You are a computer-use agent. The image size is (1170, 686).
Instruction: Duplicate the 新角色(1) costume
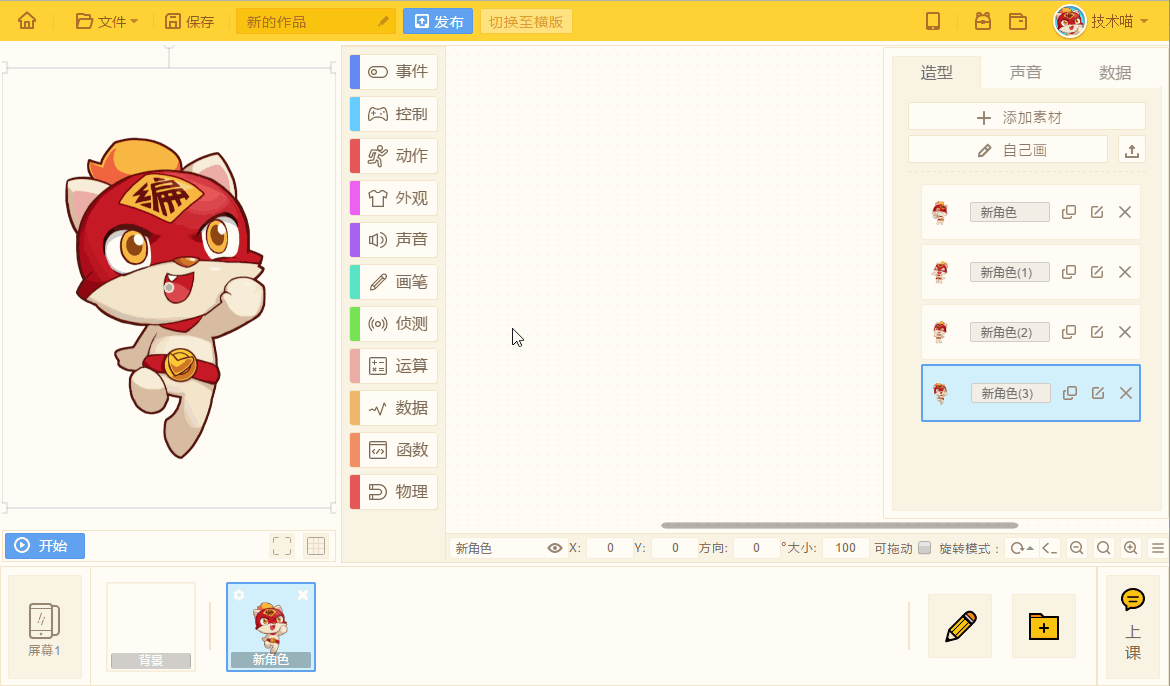click(x=1069, y=272)
